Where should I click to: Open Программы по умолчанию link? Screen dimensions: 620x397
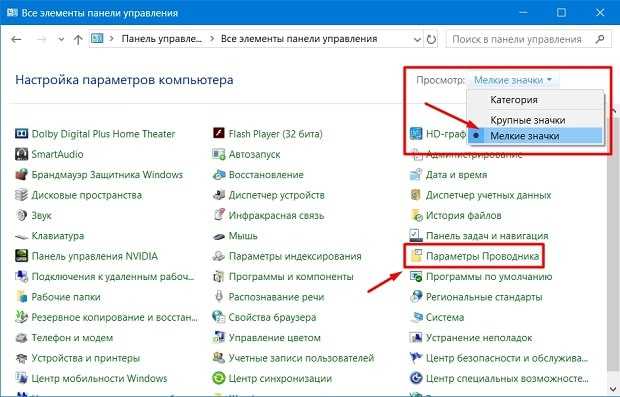click(x=489, y=276)
